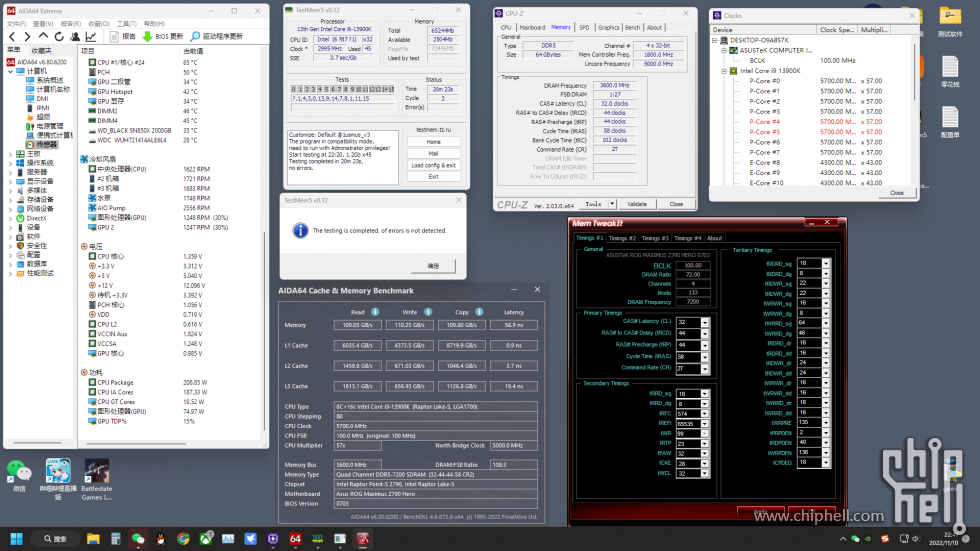980x551 pixels.
Task: Expand the DirectX tree node
Action: (x=11, y=219)
